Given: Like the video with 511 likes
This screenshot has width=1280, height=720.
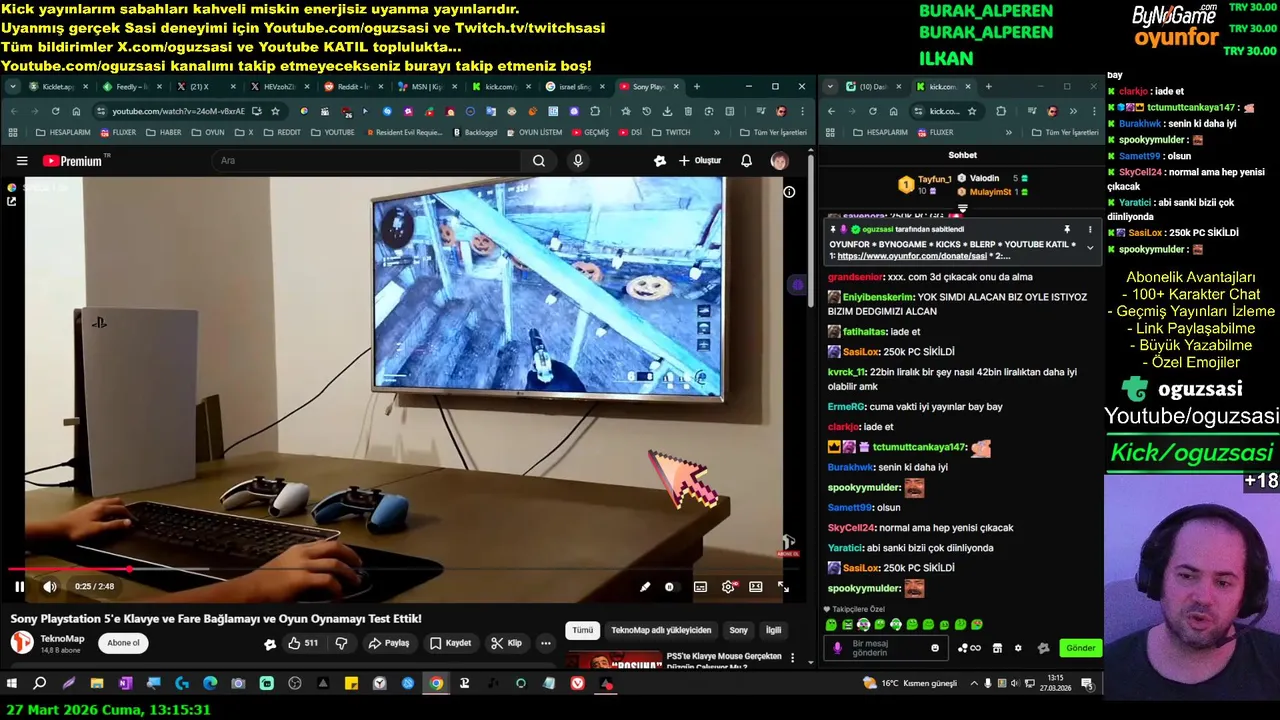Looking at the screenshot, I should (303, 643).
